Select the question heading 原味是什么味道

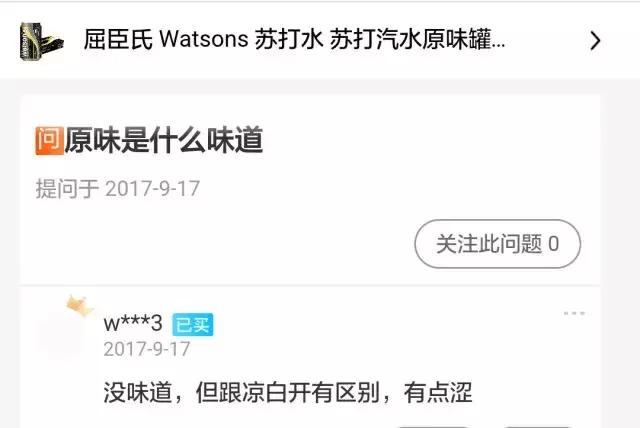tap(164, 140)
